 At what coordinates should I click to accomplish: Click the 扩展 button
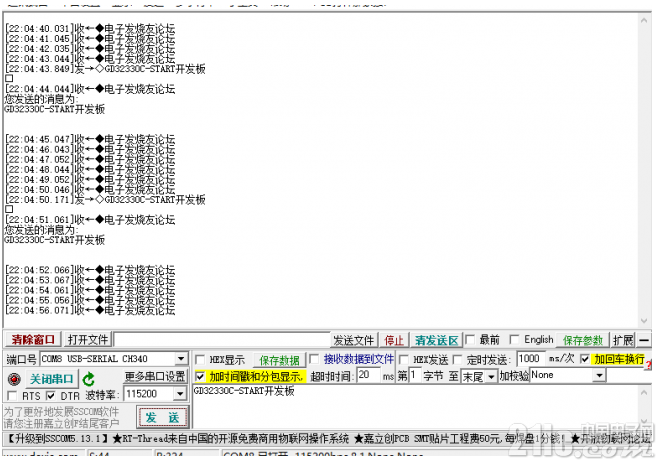click(x=623, y=340)
